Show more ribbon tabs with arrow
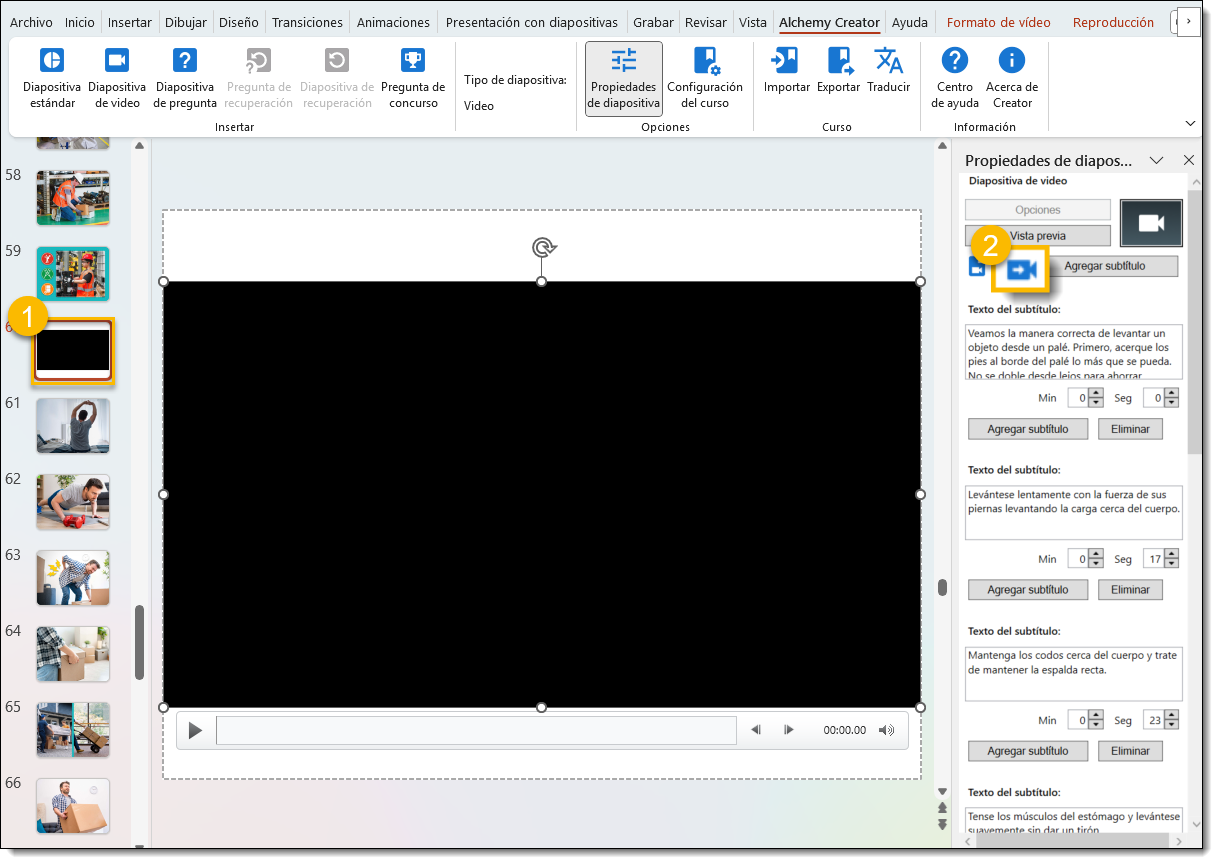The width and height of the screenshot is (1218, 864). (x=1187, y=21)
